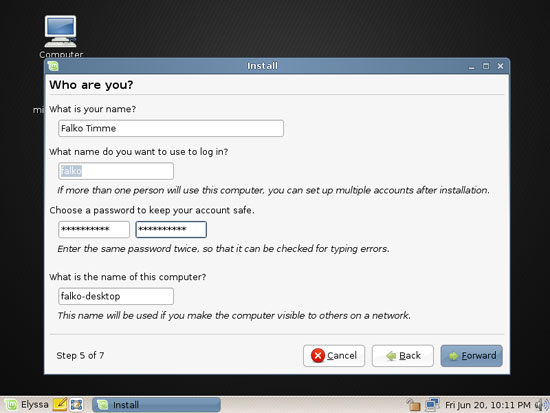This screenshot has height=413, width=550.
Task: Click the show desktop panel icon
Action: 76,405
